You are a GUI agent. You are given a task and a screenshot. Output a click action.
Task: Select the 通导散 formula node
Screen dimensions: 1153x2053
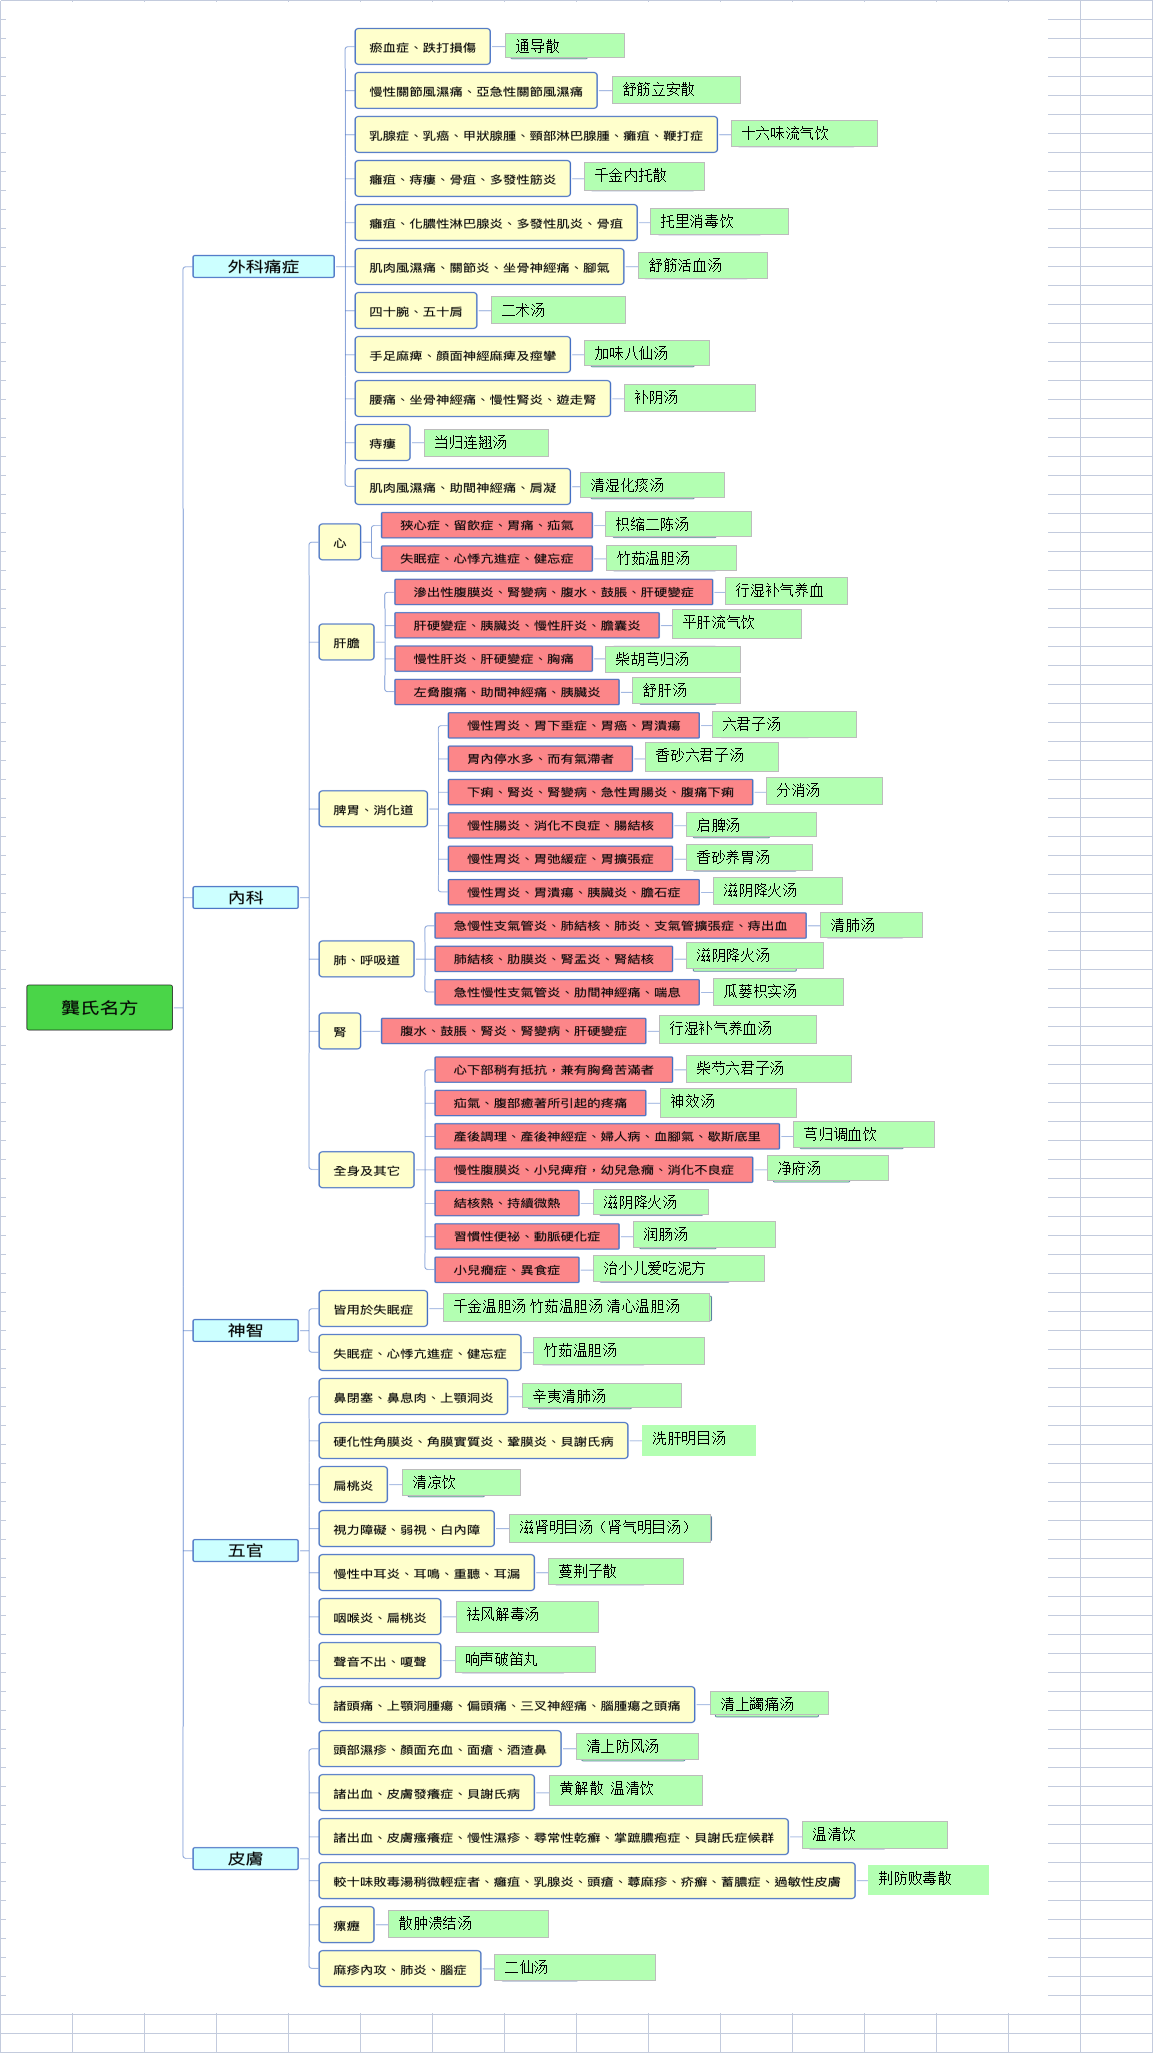(x=565, y=46)
